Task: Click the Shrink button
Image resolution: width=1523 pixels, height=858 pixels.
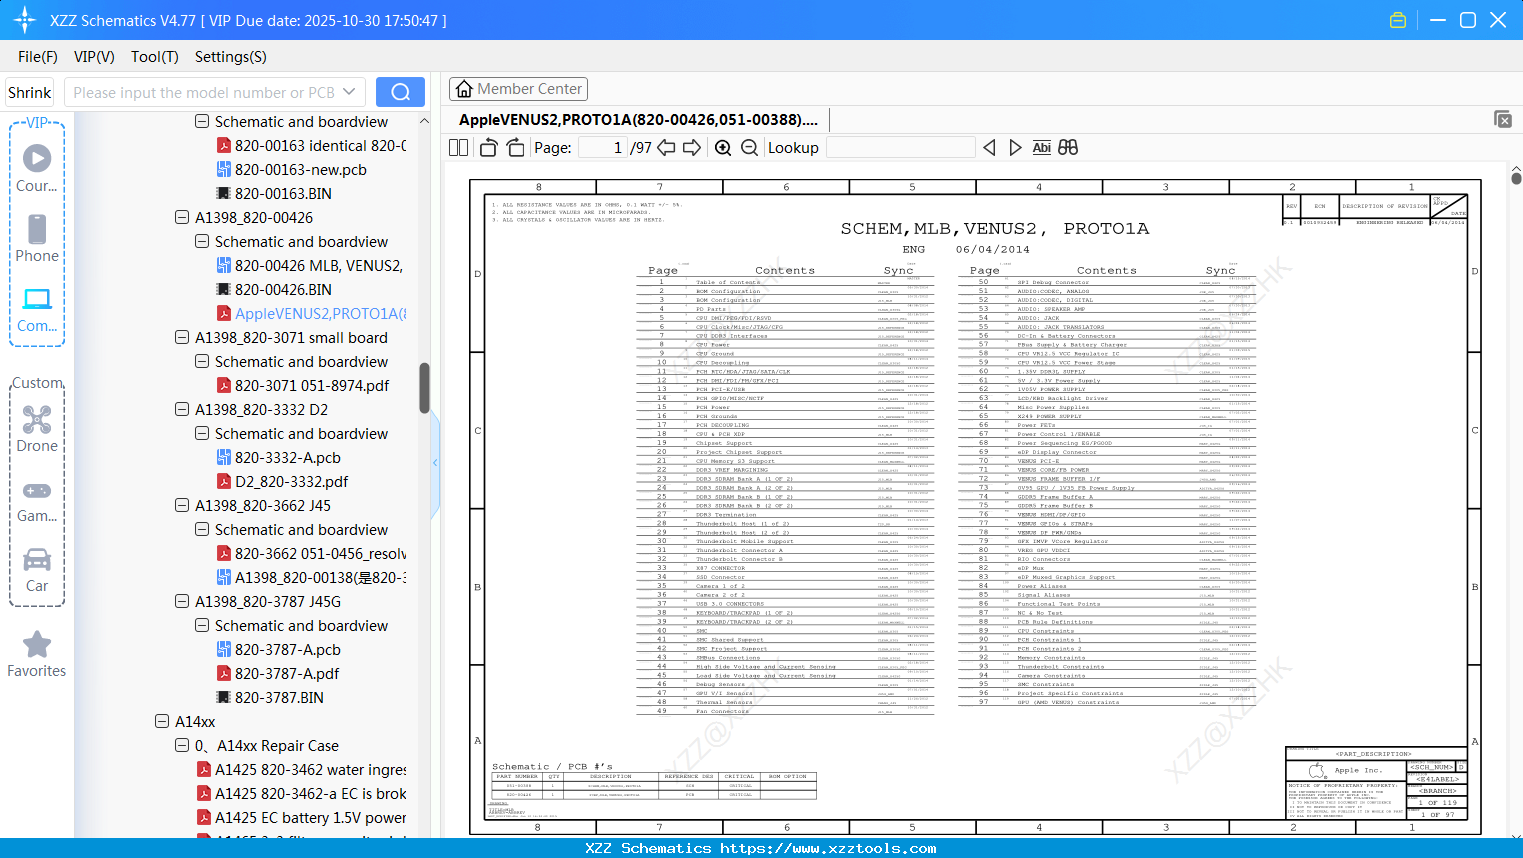Action: [x=30, y=92]
